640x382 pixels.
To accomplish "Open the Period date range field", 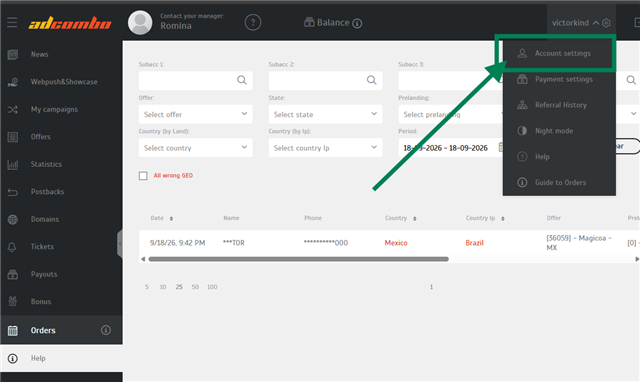I will (451, 148).
